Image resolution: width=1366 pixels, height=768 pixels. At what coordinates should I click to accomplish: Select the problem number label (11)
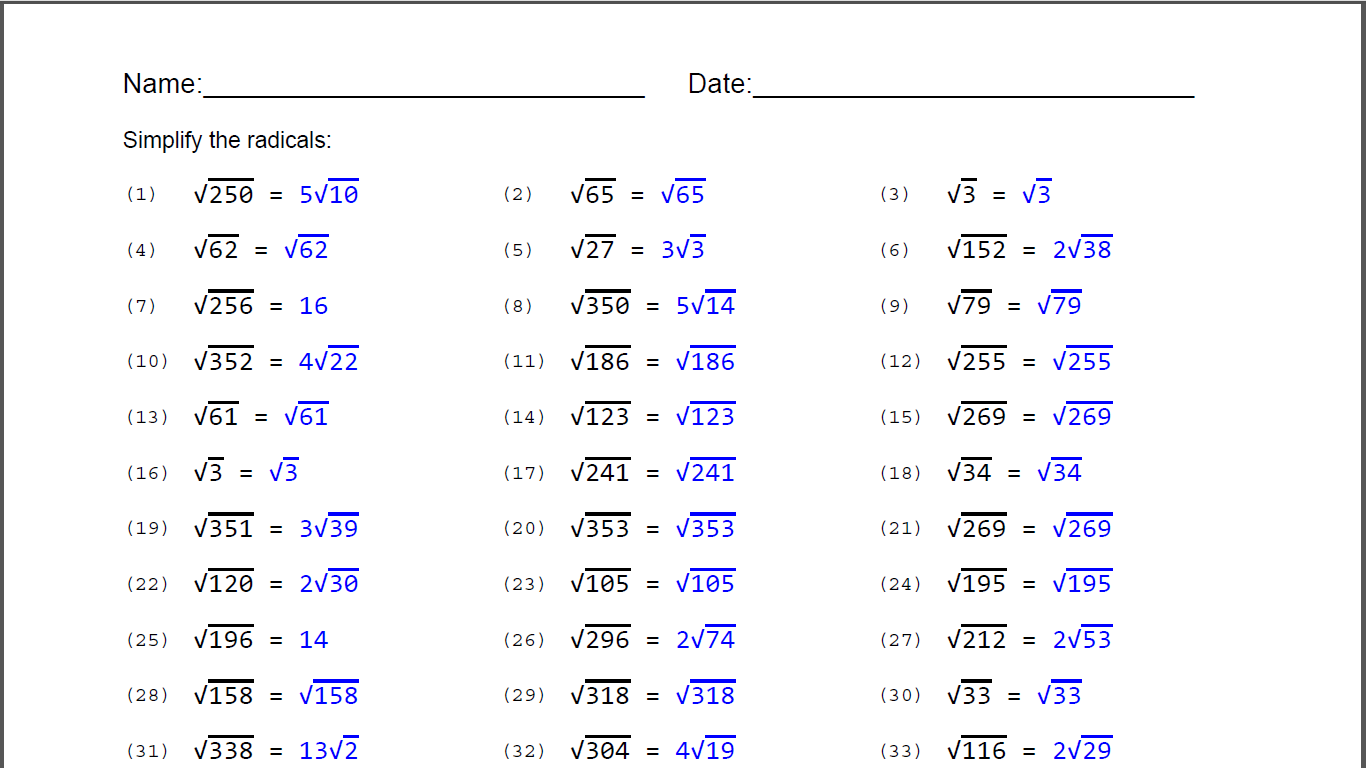tap(525, 361)
